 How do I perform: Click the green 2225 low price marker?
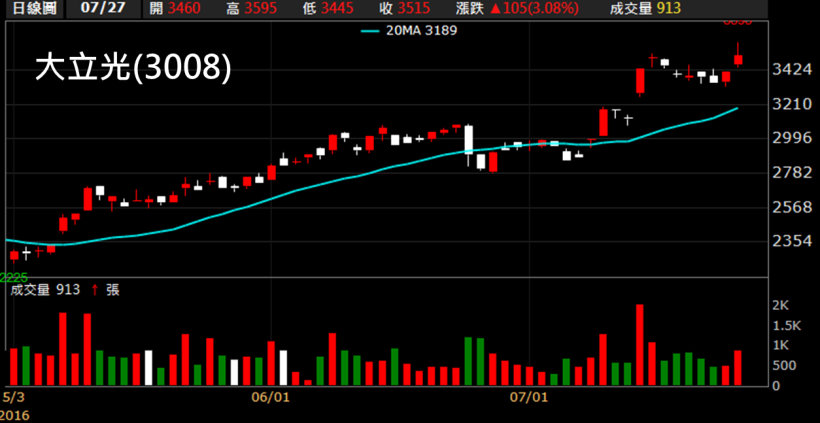click(14, 277)
